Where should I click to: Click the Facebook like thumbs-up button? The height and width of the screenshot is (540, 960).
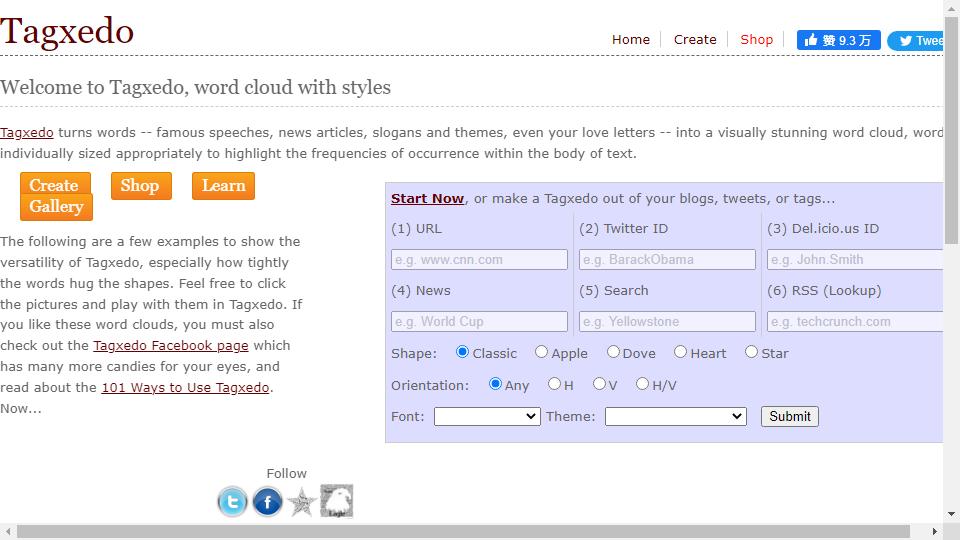[838, 40]
